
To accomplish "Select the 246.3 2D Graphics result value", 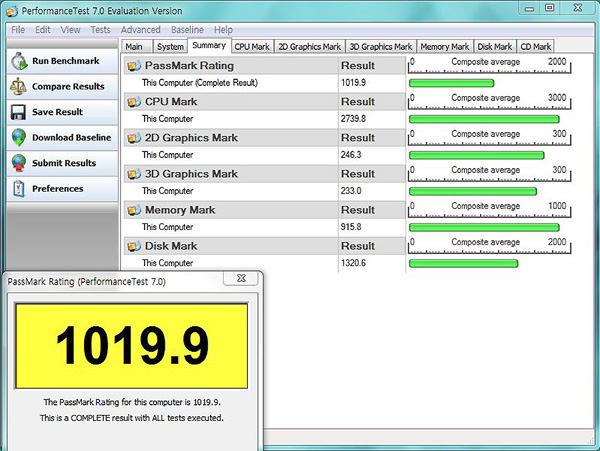I will [x=351, y=155].
